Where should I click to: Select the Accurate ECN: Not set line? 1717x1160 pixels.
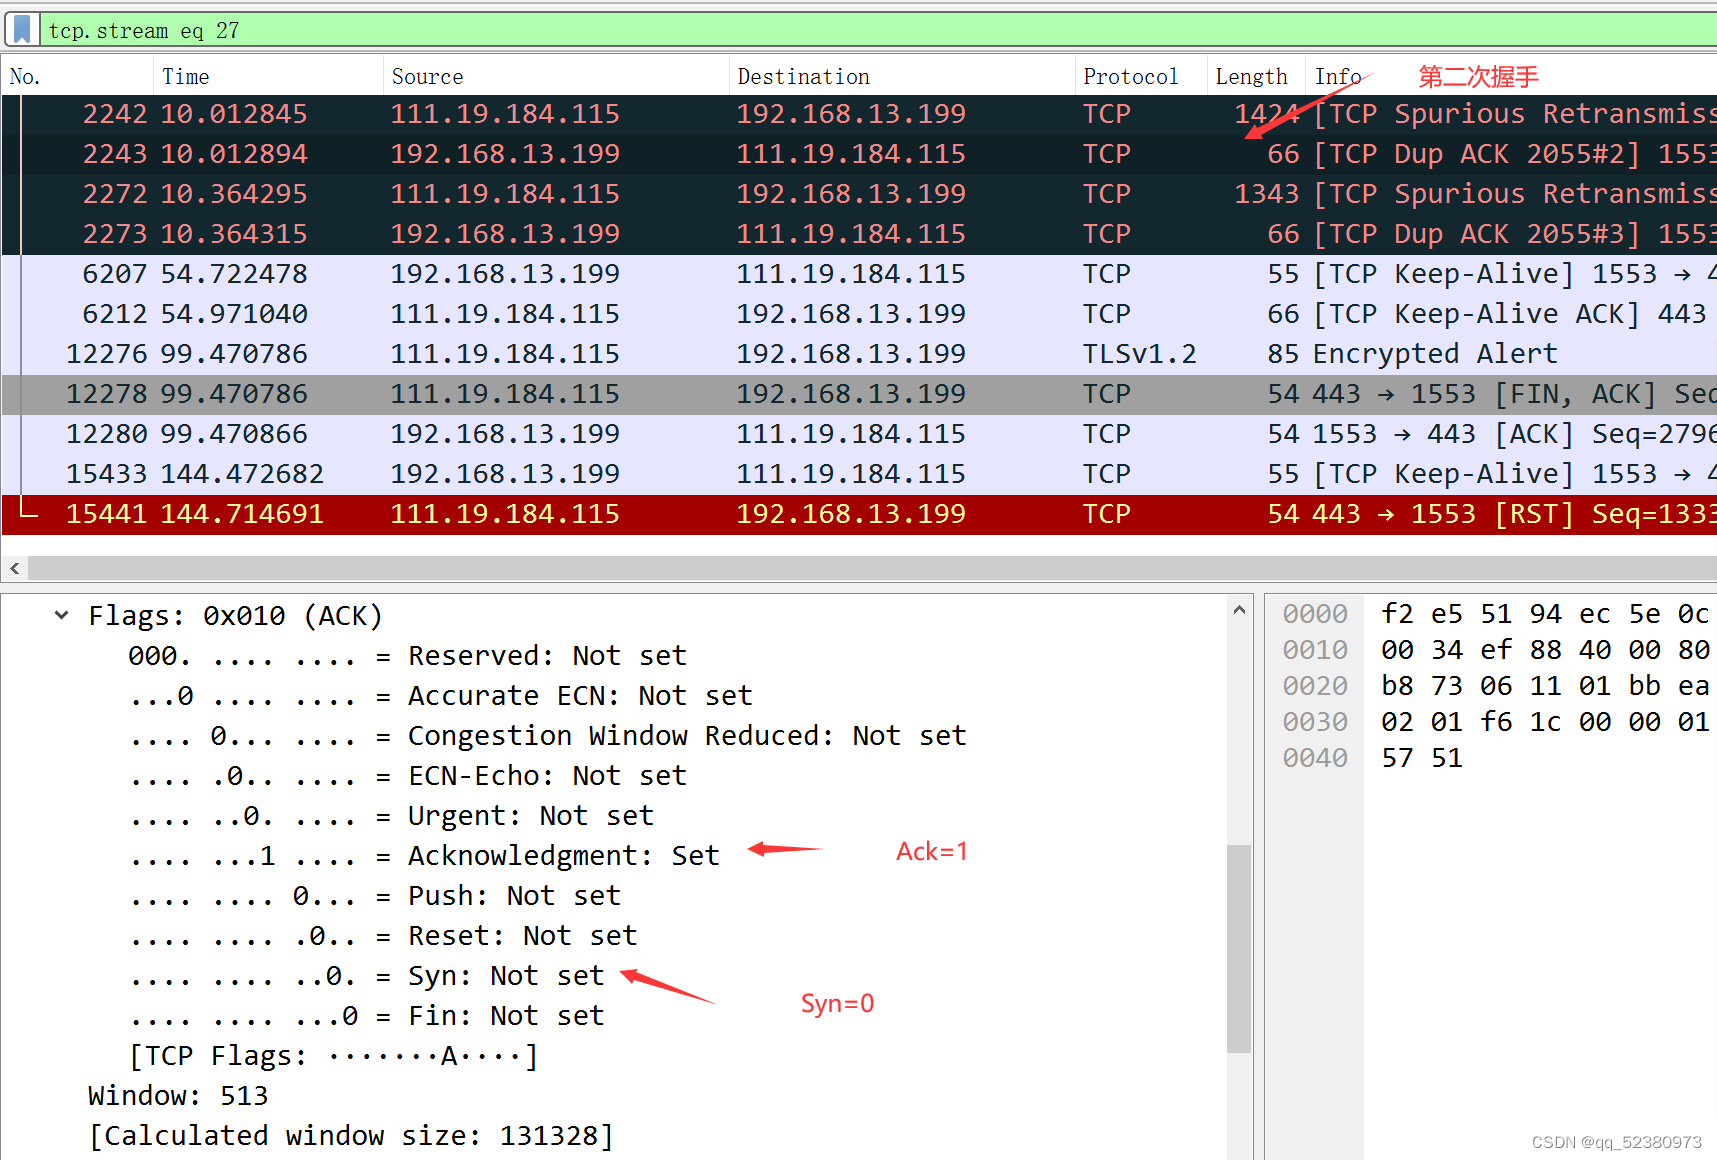(440, 696)
